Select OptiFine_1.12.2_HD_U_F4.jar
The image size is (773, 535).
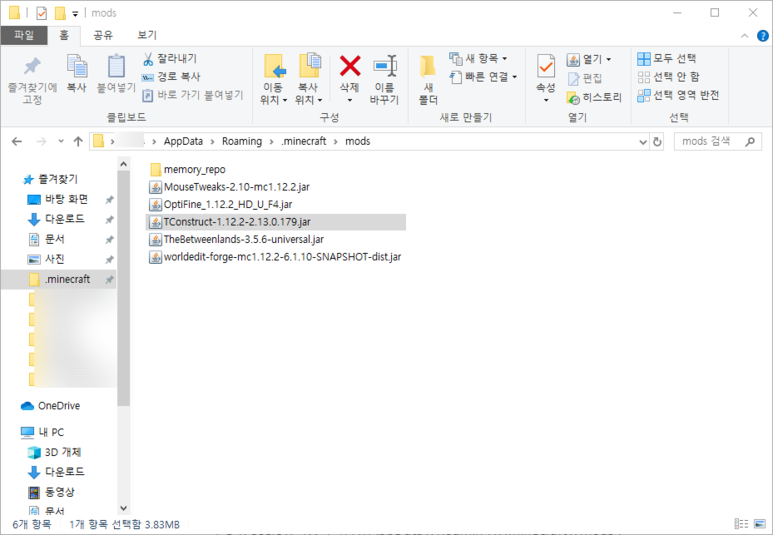pos(221,205)
